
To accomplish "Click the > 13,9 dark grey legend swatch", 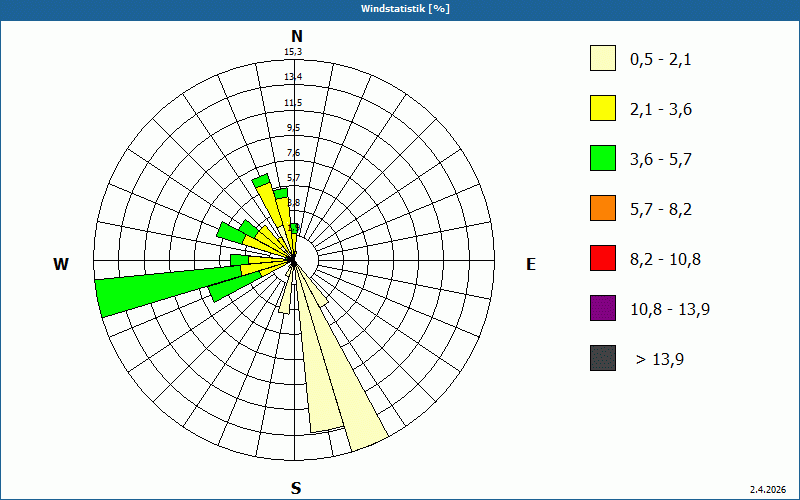I will (603, 358).
